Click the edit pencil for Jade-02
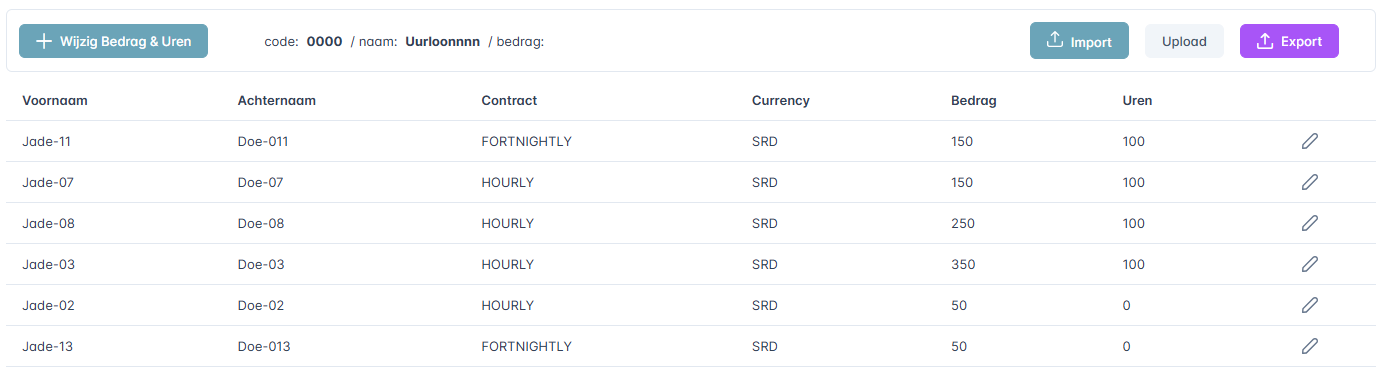Viewport: 1390px width, 380px height. (x=1309, y=305)
